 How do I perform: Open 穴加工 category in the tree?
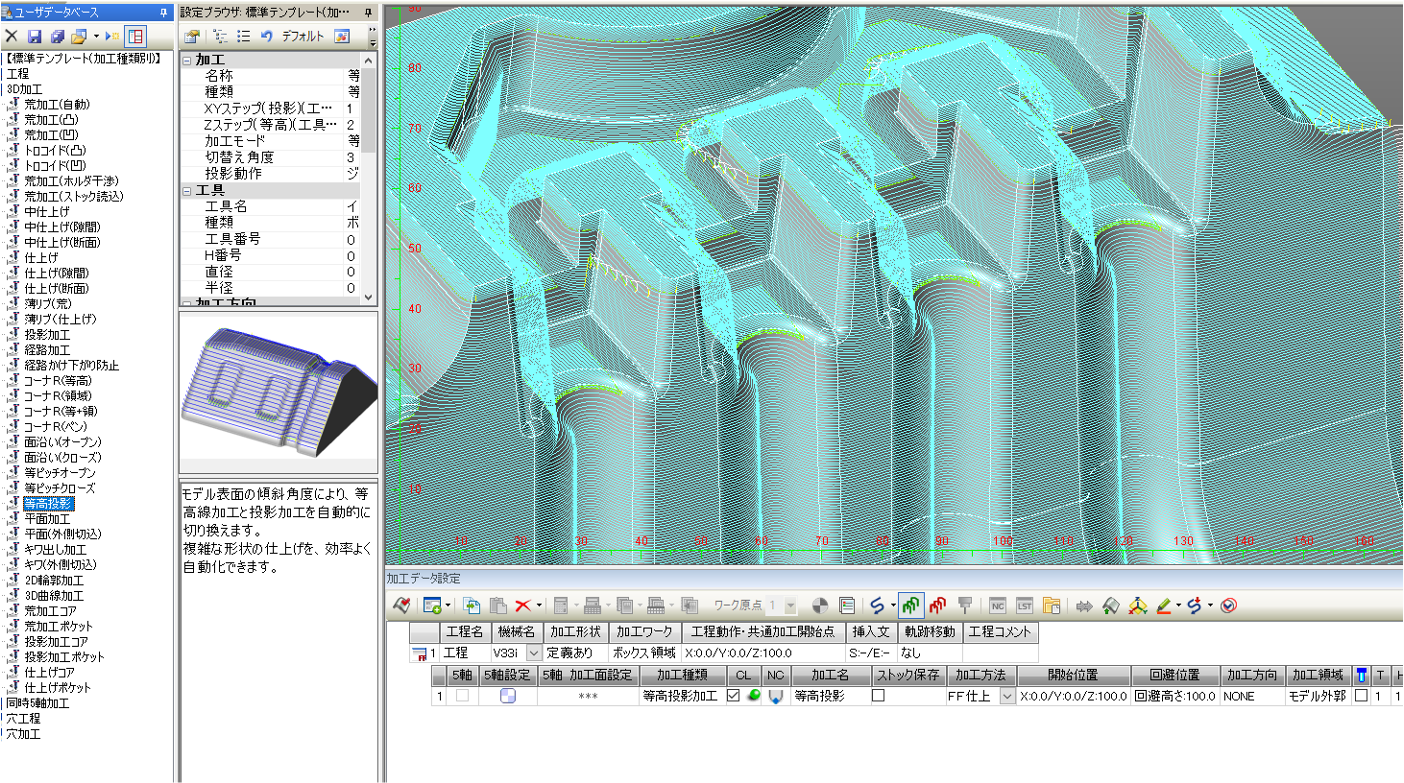coord(23,734)
